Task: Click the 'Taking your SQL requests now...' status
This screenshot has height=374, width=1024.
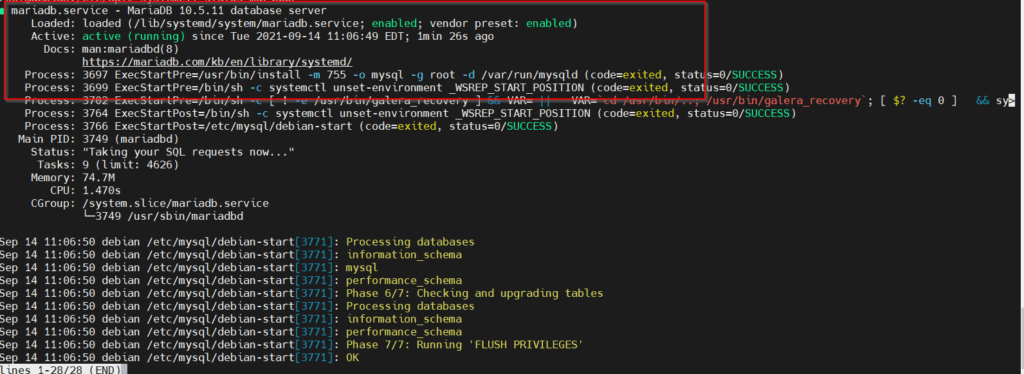Action: (189, 152)
